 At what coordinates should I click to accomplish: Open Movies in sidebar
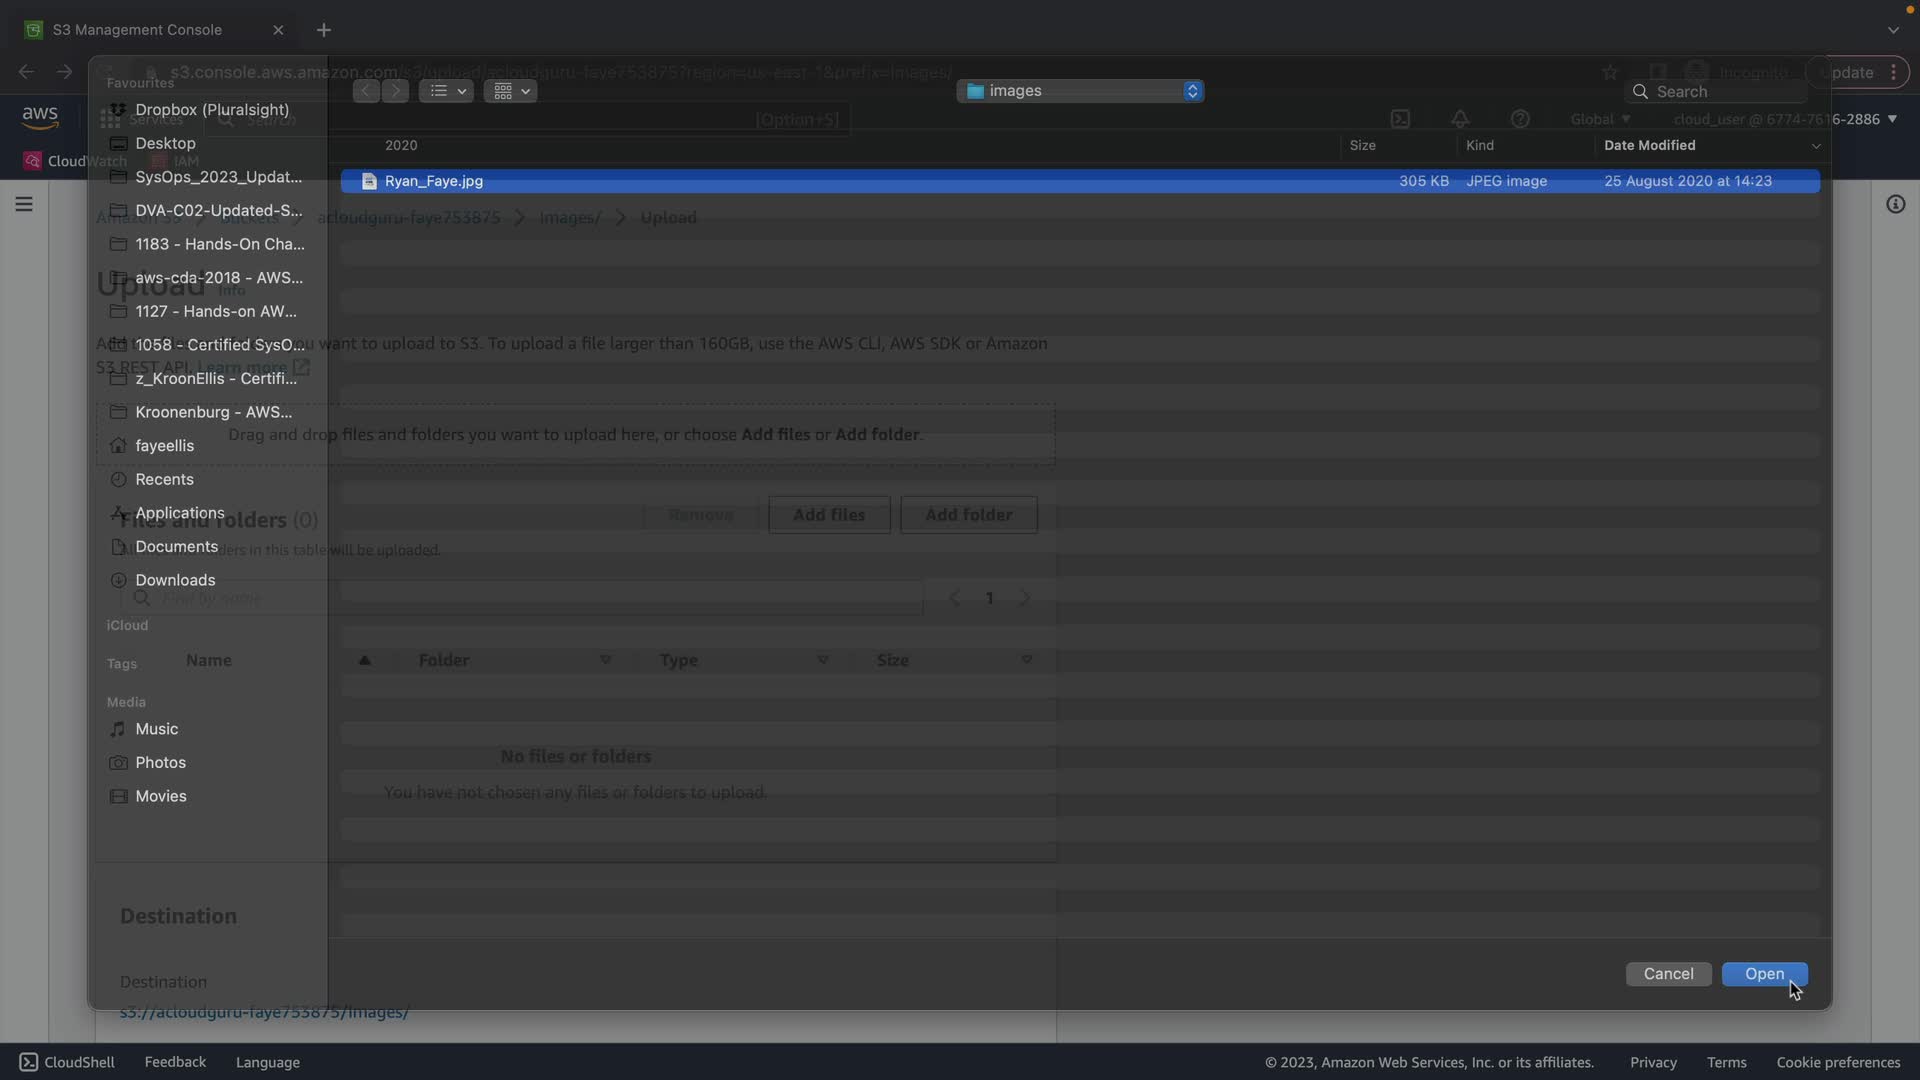[x=160, y=796]
